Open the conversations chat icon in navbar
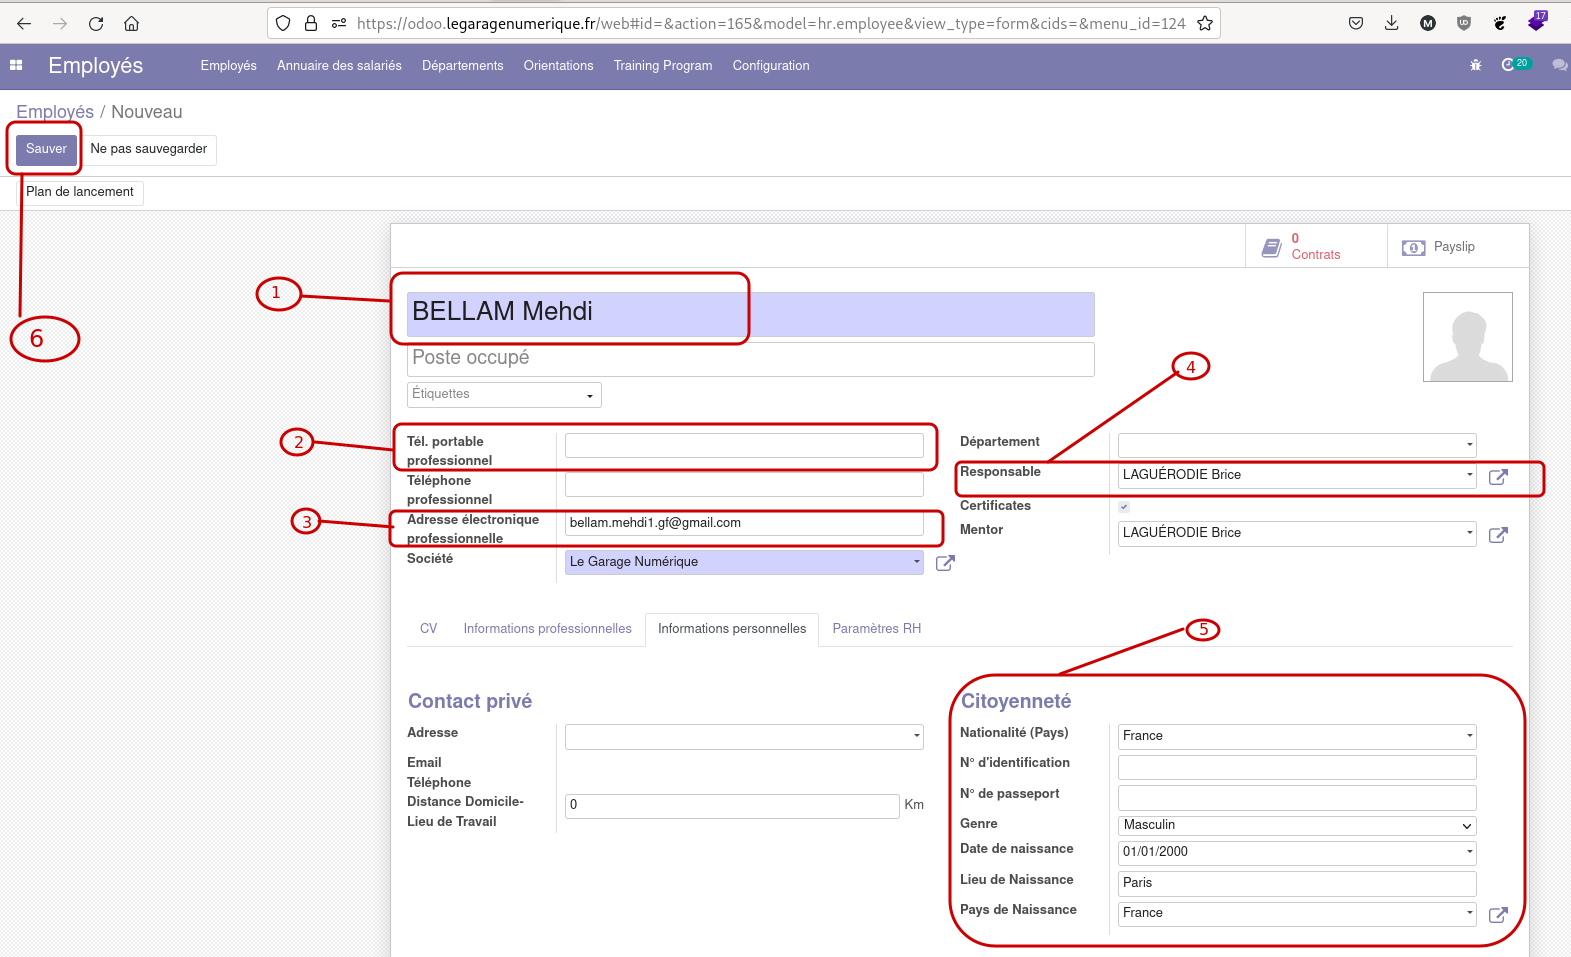This screenshot has width=1571, height=957. pyautogui.click(x=1559, y=65)
